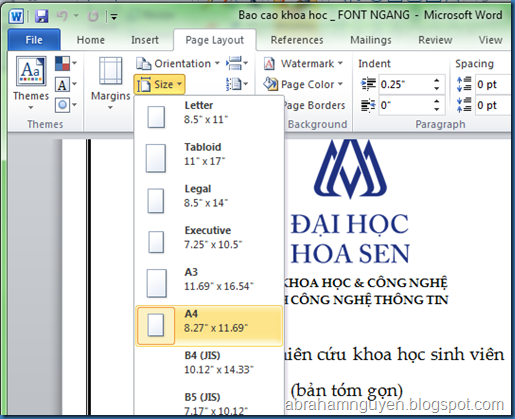Open the Breaks dropdown icon
The width and height of the screenshot is (515, 419).
[x=237, y=63]
